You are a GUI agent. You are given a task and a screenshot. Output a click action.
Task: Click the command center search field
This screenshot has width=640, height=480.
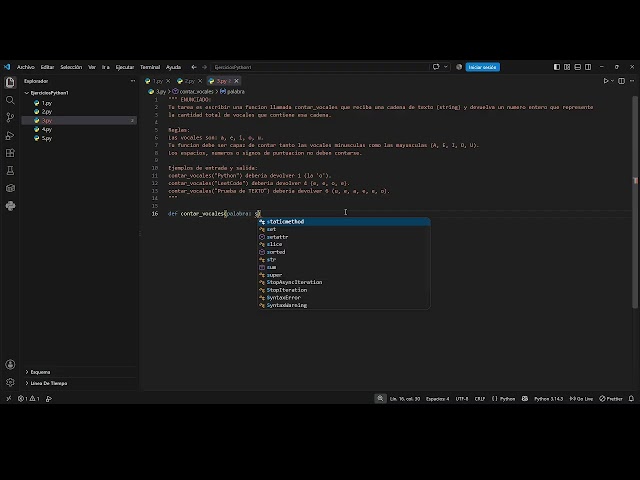coord(320,67)
